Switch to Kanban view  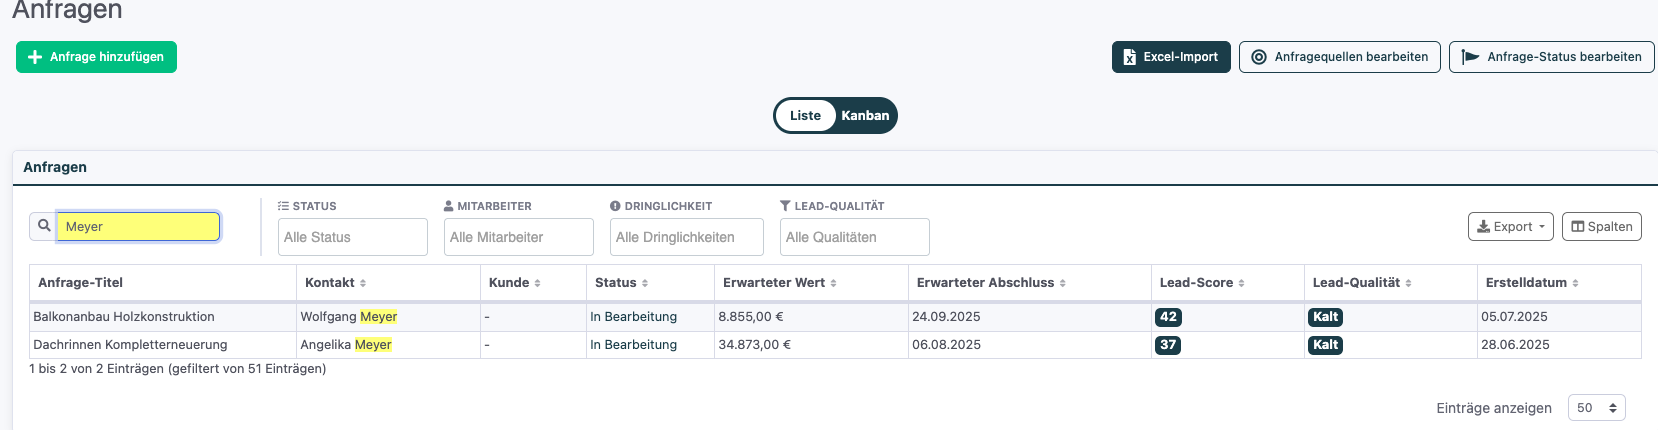click(x=865, y=115)
